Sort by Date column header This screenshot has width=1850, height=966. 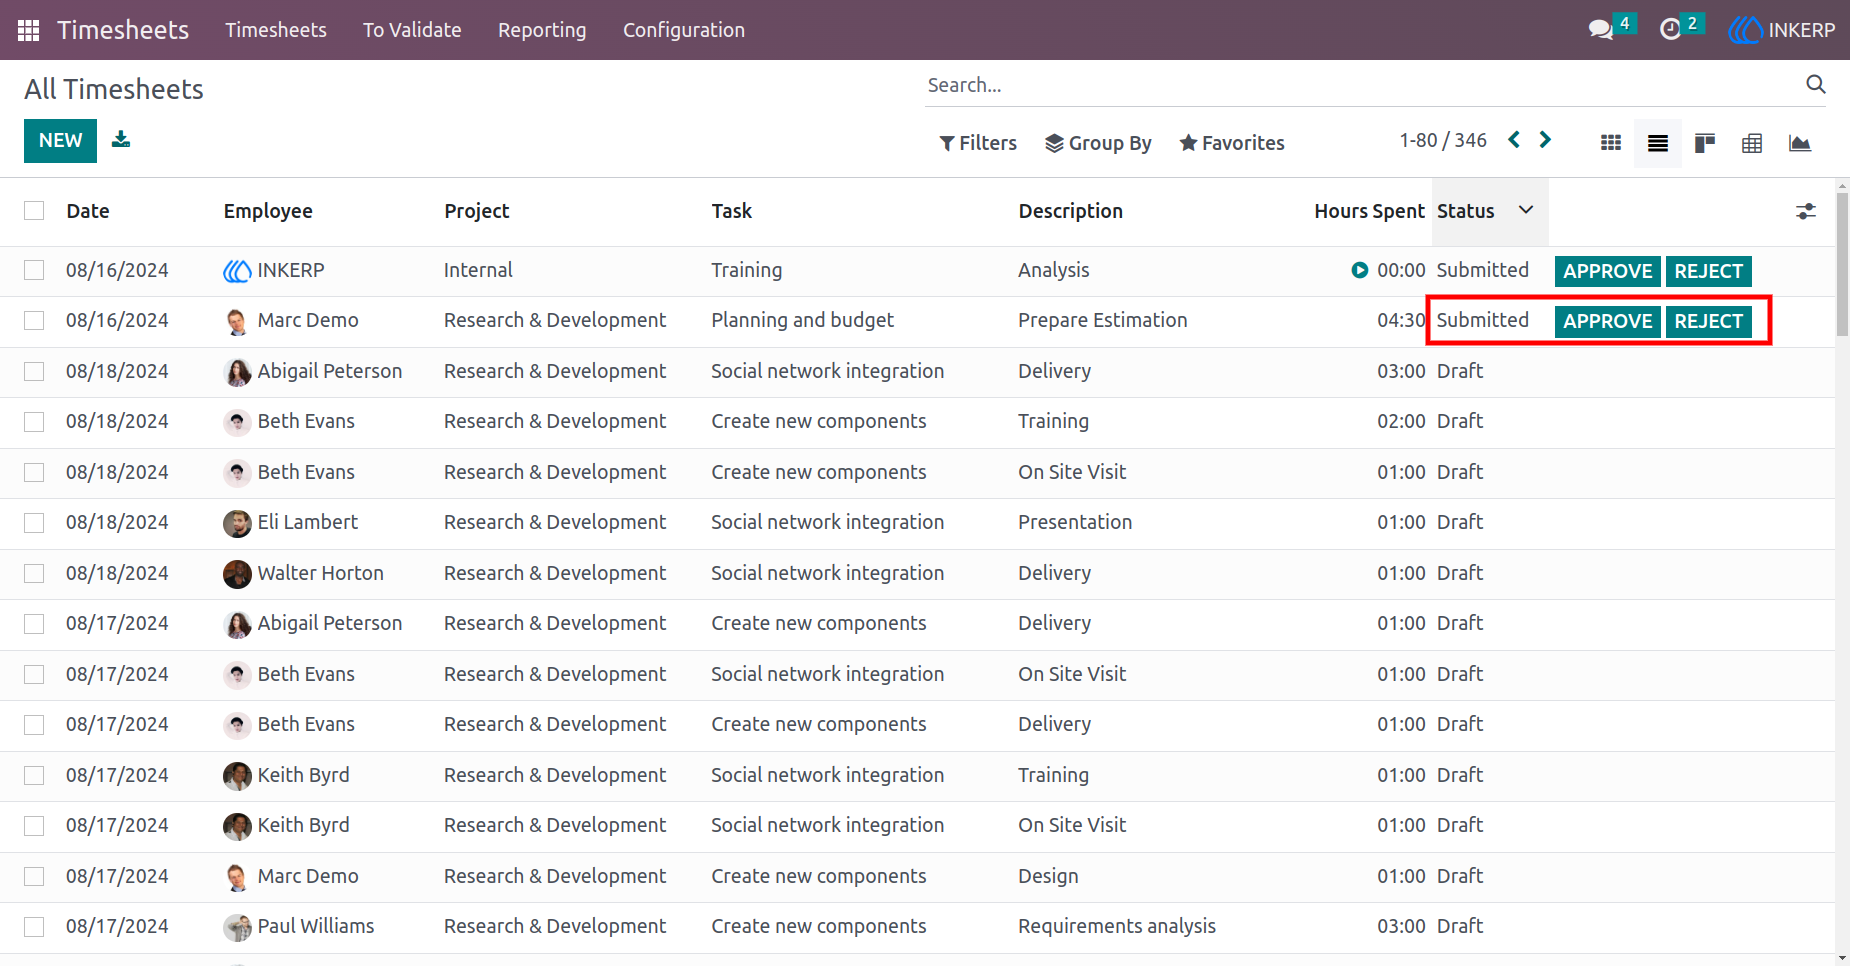point(88,211)
